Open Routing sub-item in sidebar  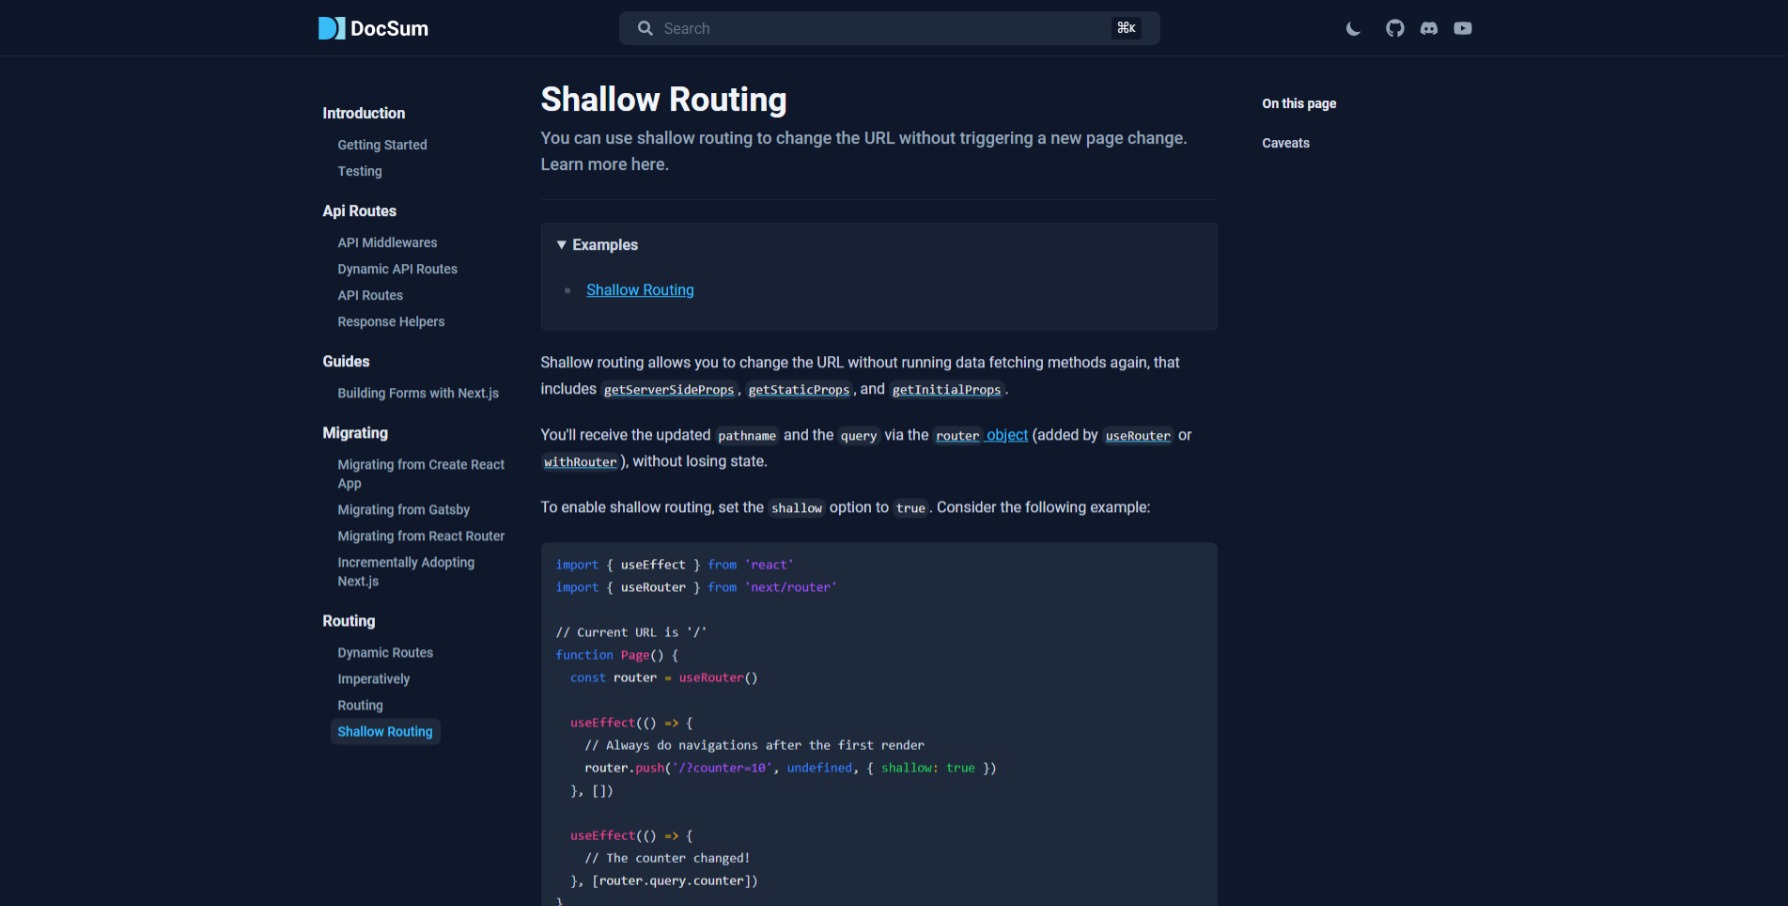coord(360,705)
